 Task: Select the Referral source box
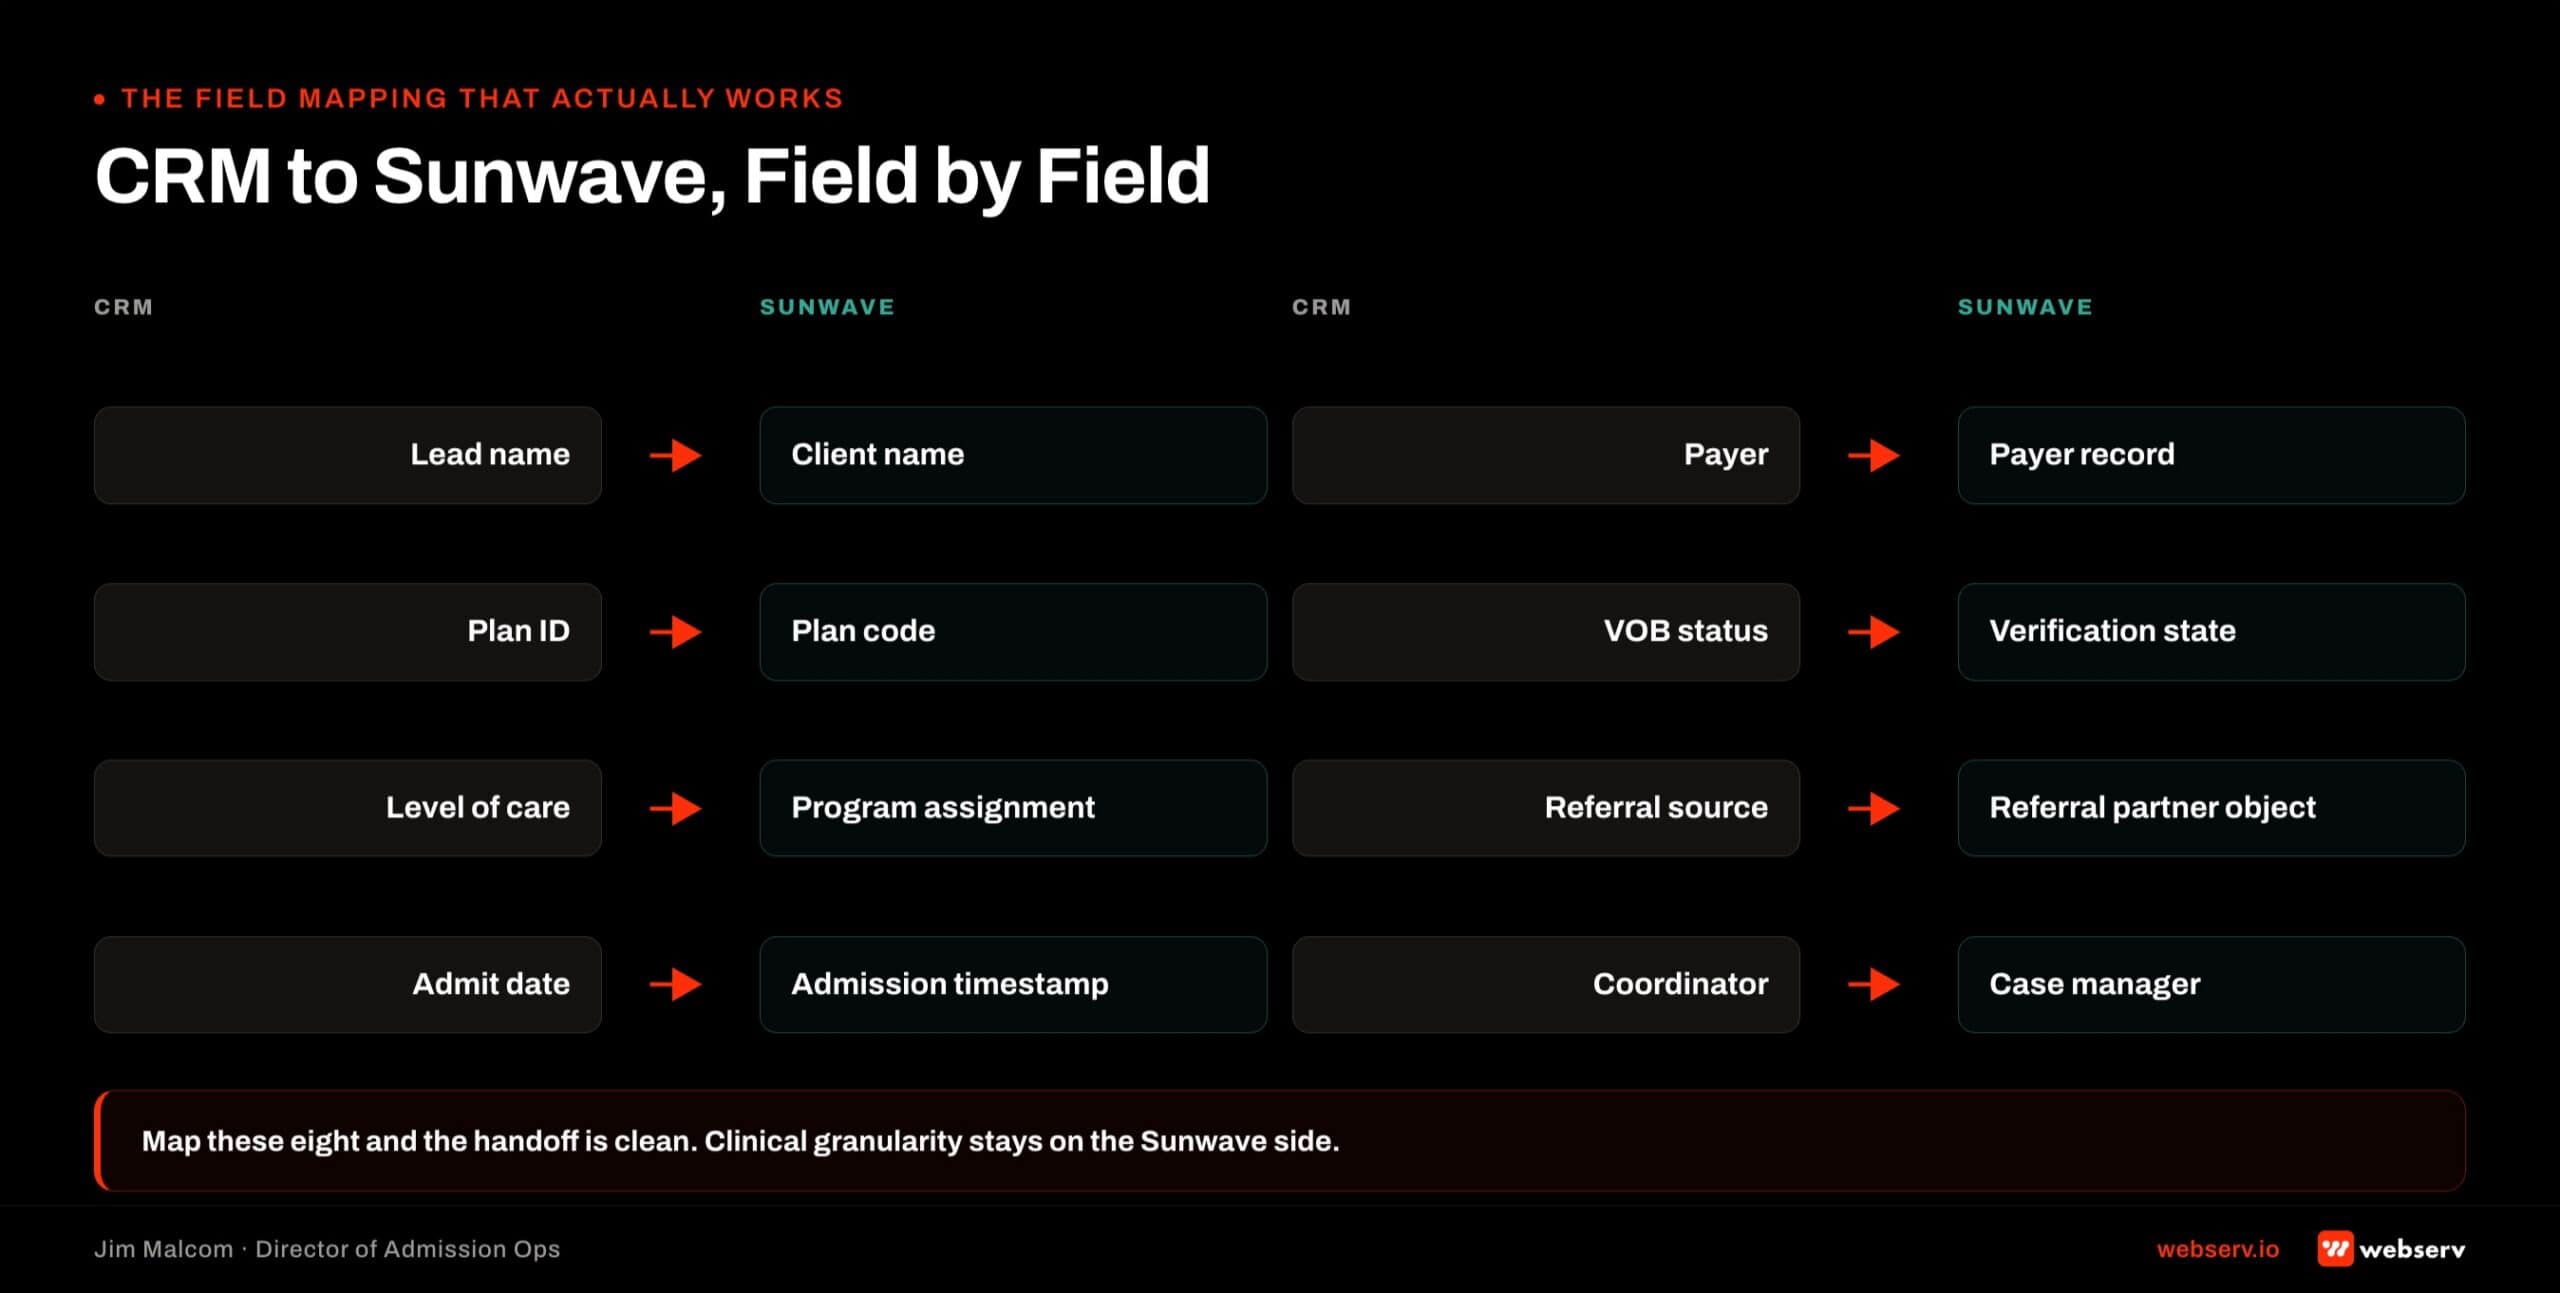point(1546,808)
